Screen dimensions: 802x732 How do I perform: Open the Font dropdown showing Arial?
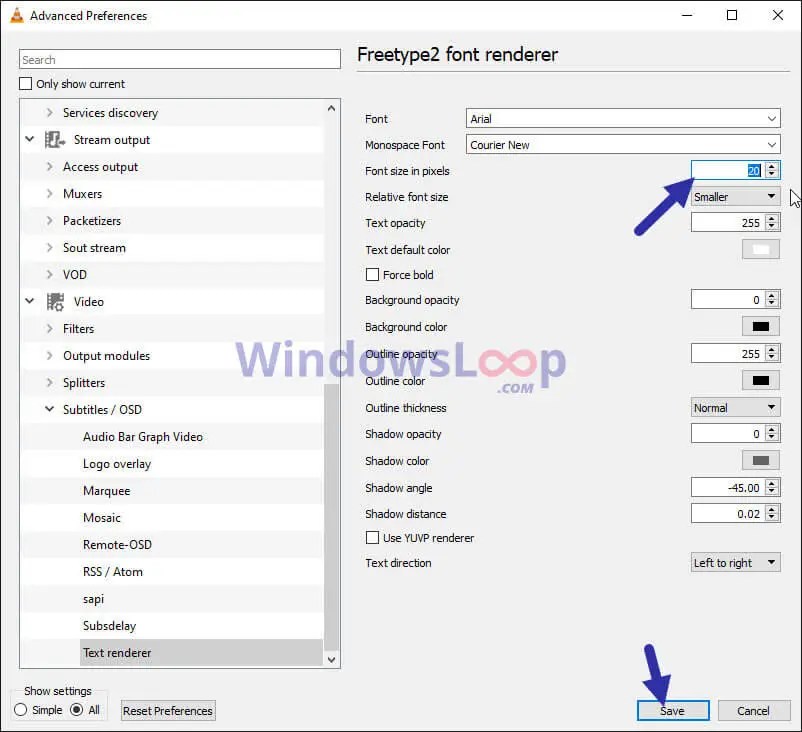pyautogui.click(x=623, y=119)
